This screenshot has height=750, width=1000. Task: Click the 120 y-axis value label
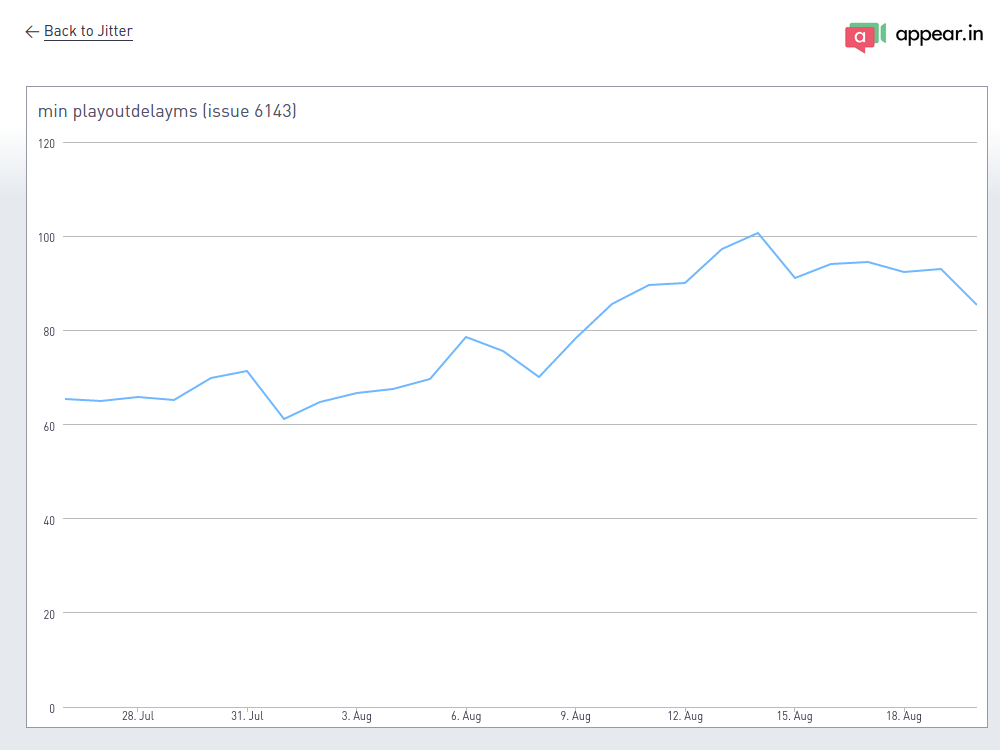click(x=45, y=143)
